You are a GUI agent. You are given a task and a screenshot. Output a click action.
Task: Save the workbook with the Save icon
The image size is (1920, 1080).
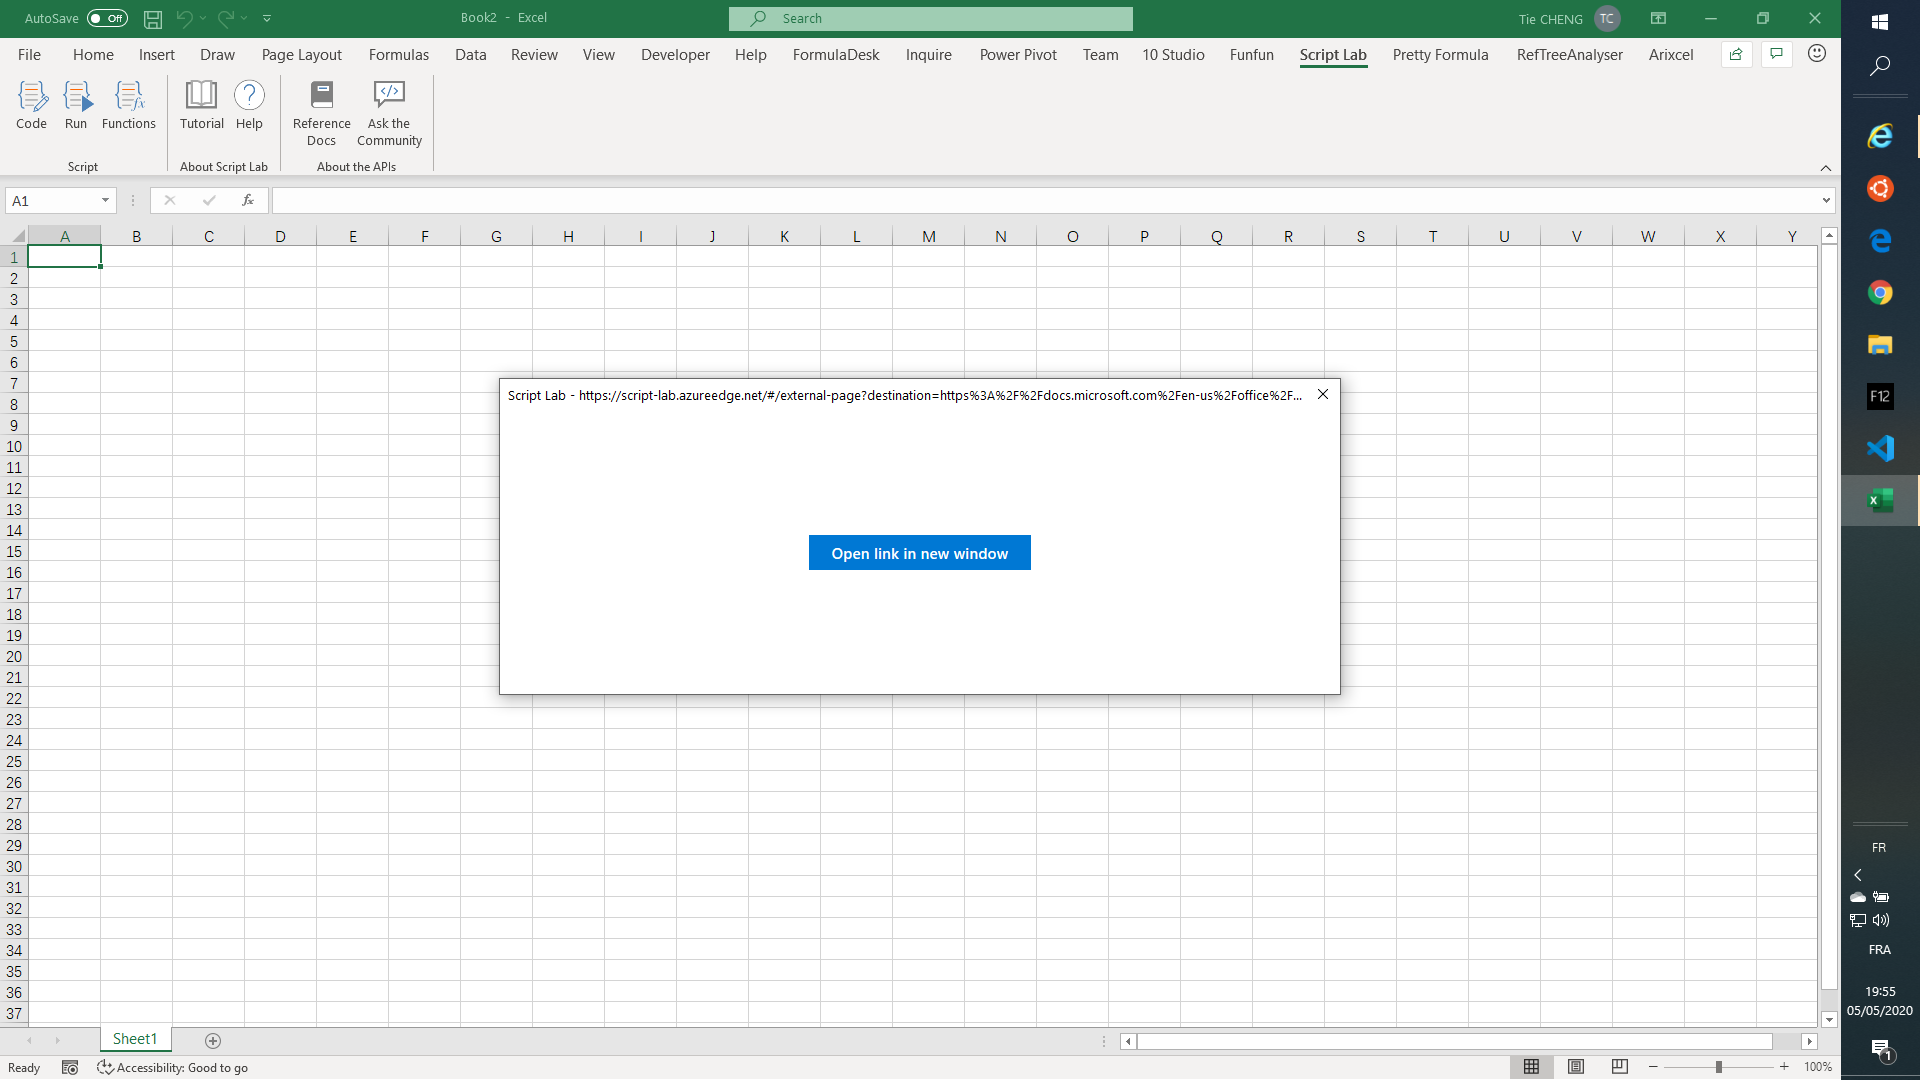point(153,18)
